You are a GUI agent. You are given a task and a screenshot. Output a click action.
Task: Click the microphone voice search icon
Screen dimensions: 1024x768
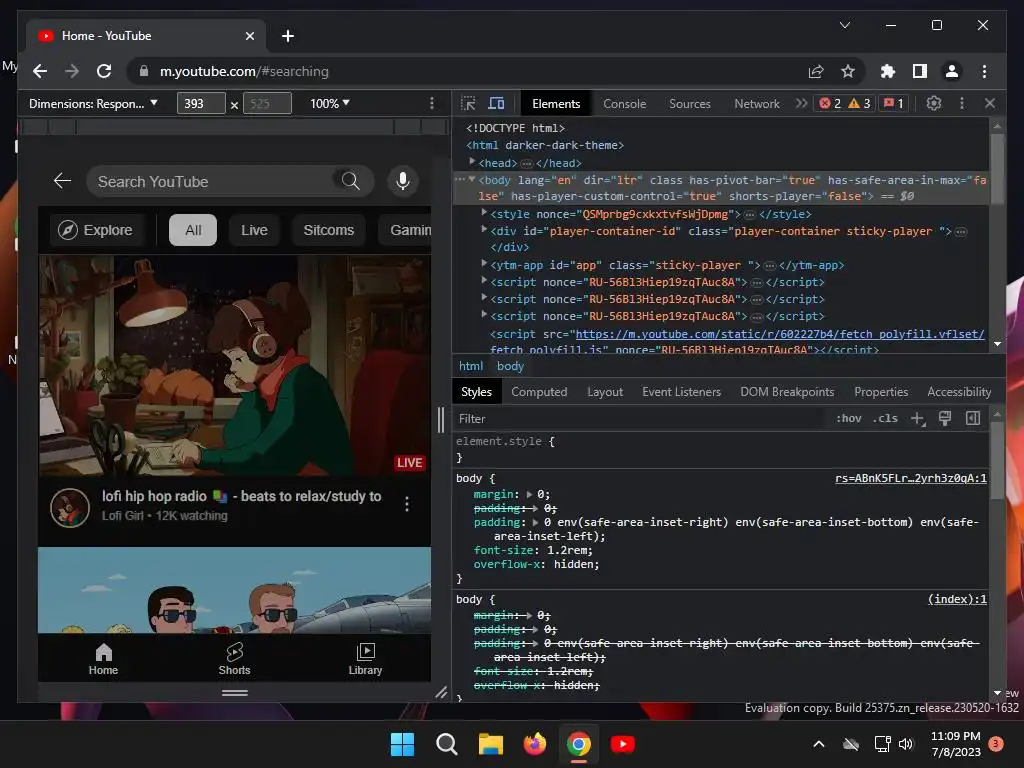click(403, 181)
